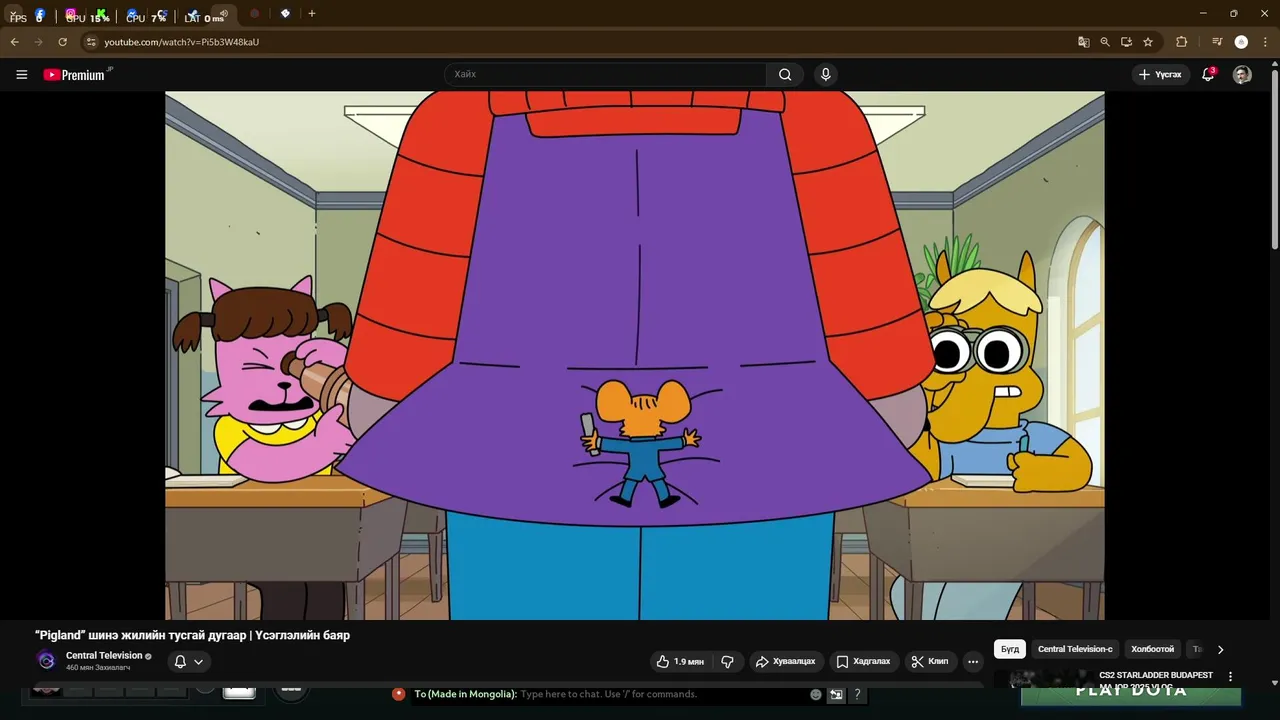This screenshot has width=1280, height=720.
Task: Open the Central Television channel avatar
Action: point(46,660)
